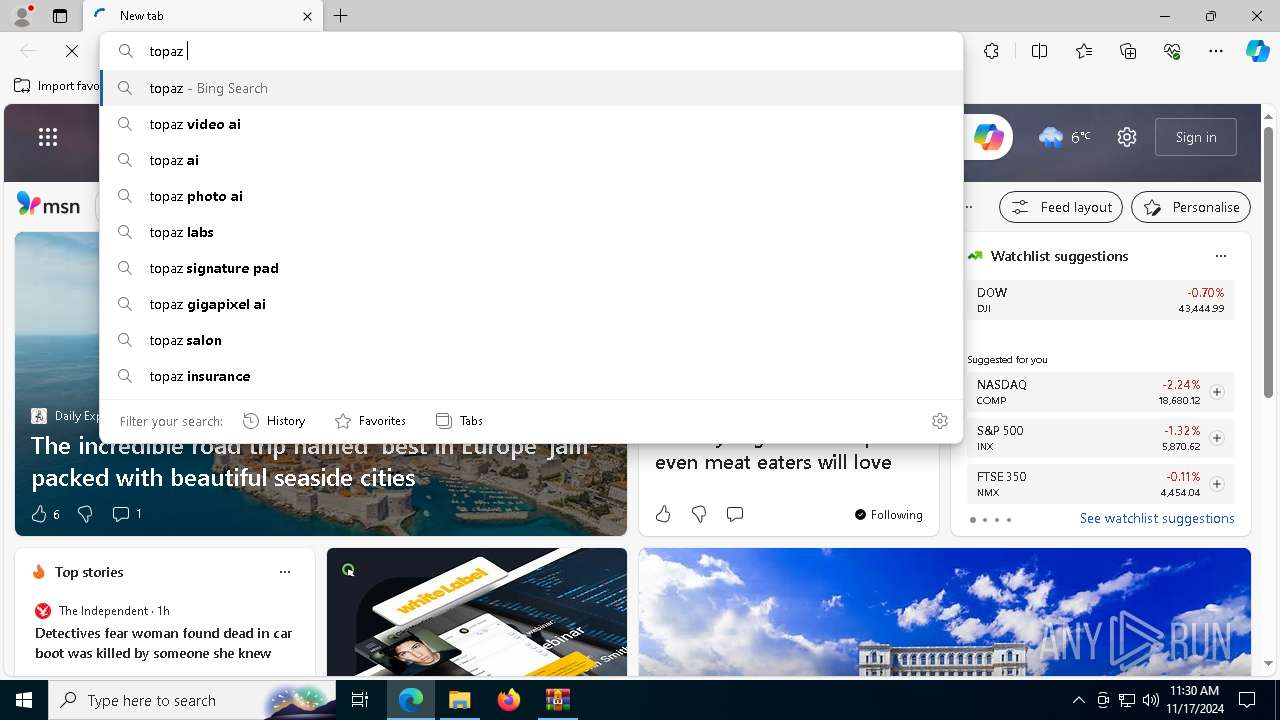Viewport: 1280px width, 720px height.
Task: Like the meat eaters article
Action: coord(663,514)
